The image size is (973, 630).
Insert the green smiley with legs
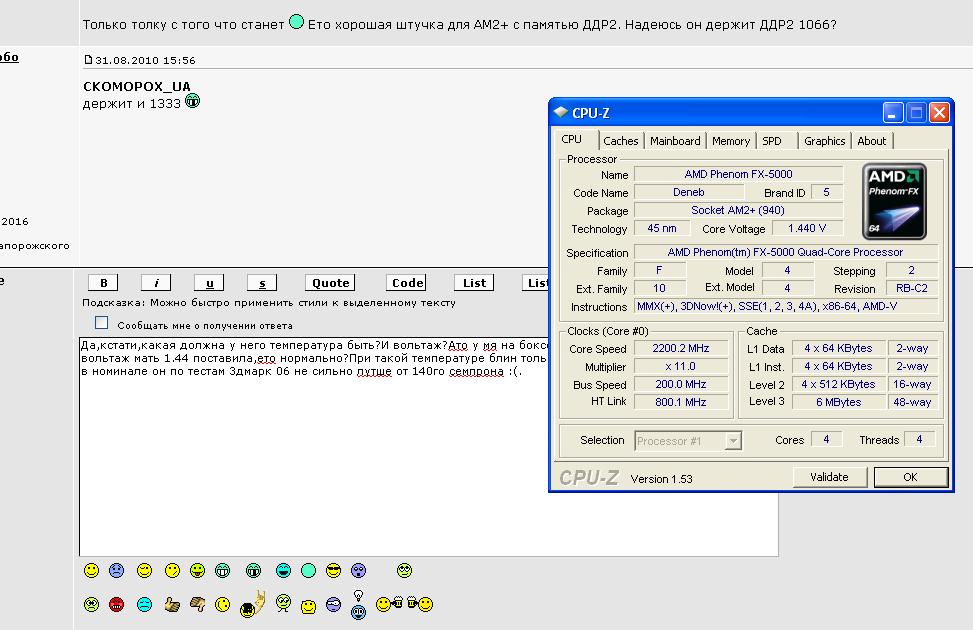click(284, 603)
